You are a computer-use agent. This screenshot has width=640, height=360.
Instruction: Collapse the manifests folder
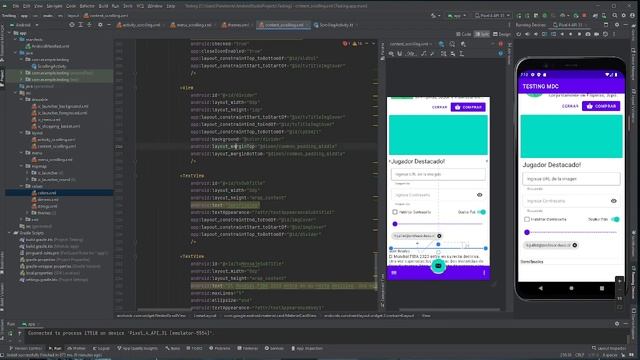coord(16,40)
